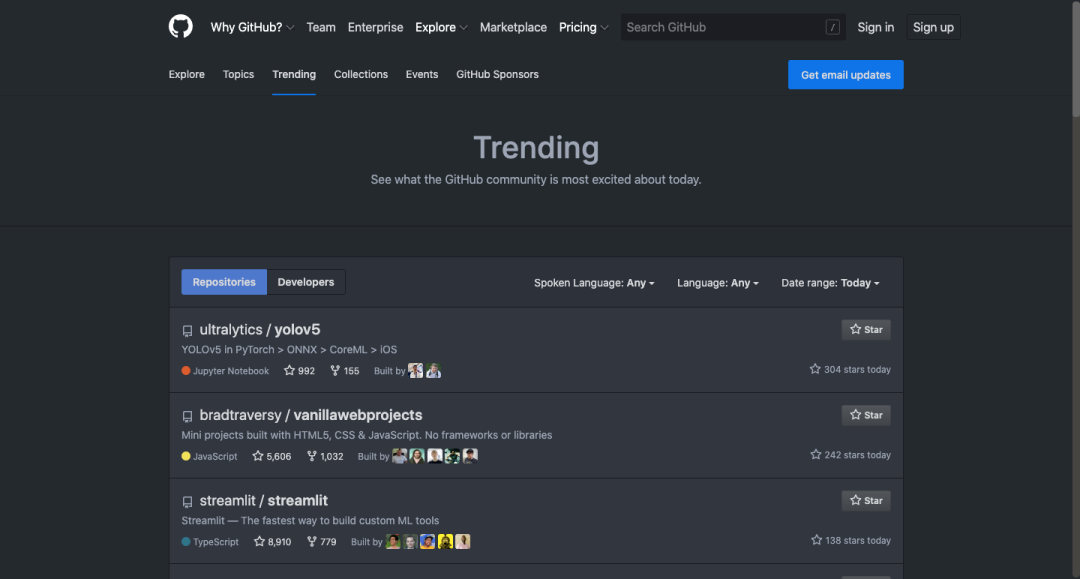Go to the Explore sub-navigation tab
1080x579 pixels.
187,74
